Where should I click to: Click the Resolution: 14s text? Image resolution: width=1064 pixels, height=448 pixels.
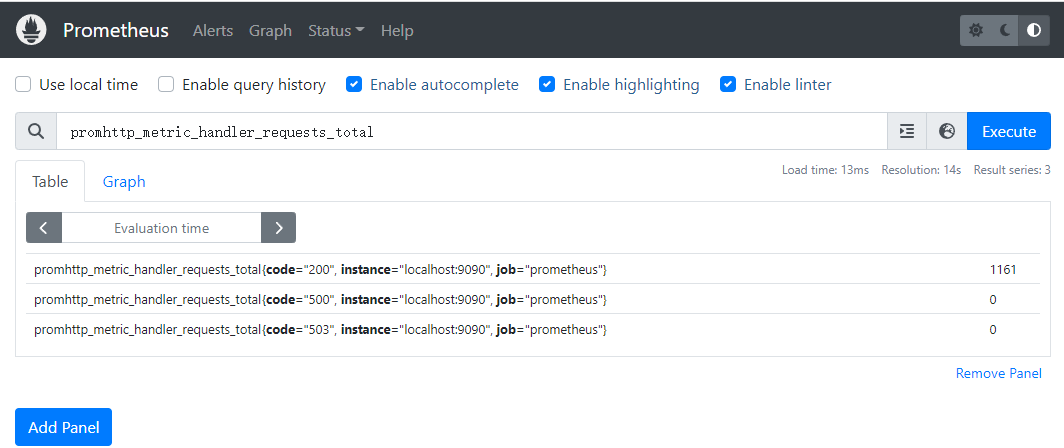point(921,170)
